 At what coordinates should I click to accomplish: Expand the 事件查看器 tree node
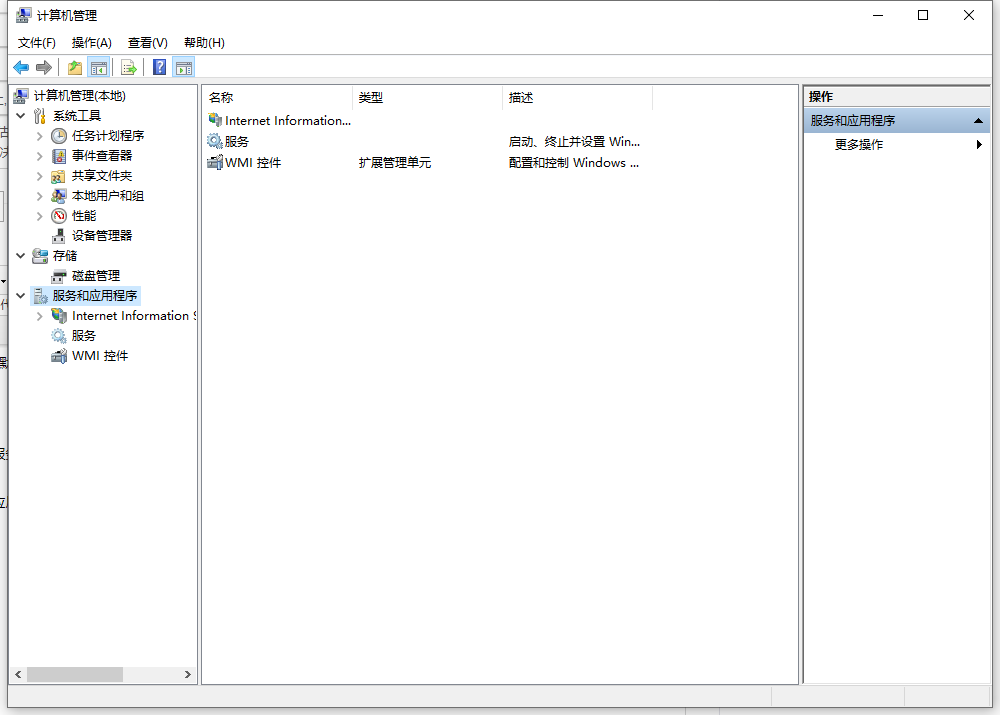40,155
